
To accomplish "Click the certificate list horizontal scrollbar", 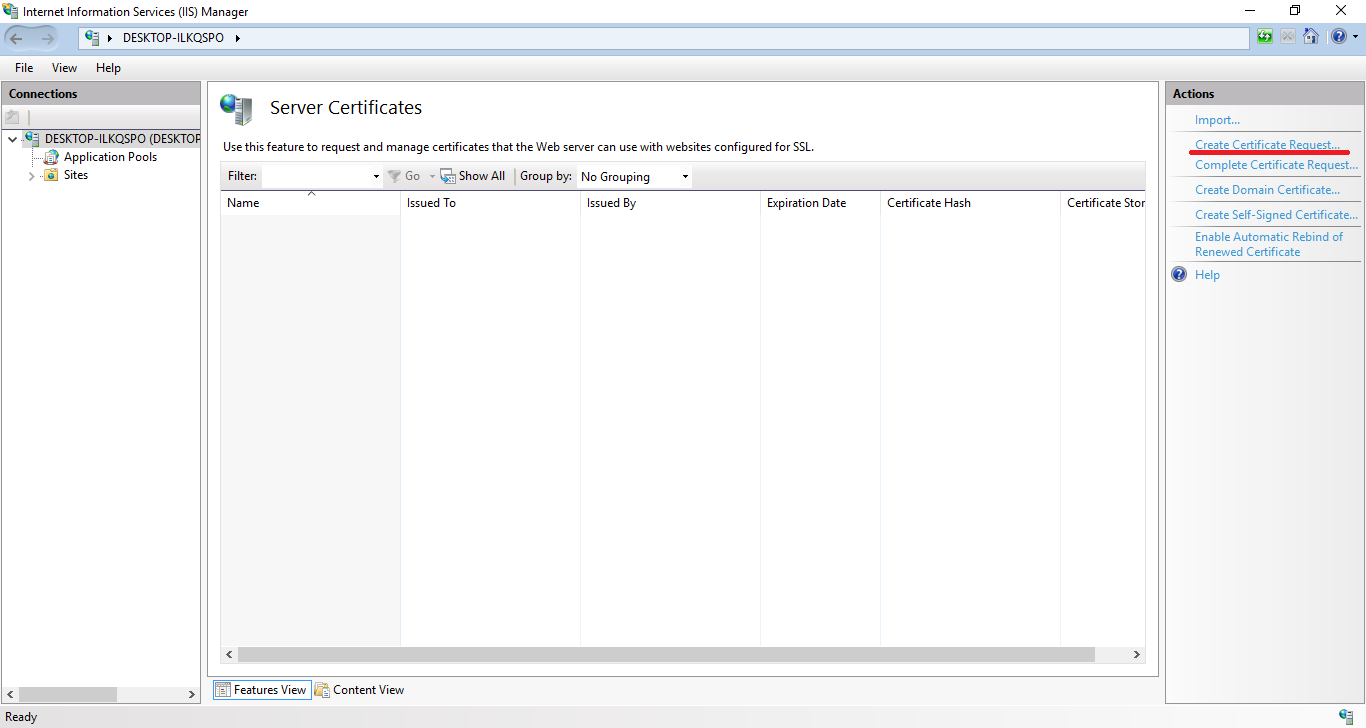I will (666, 654).
